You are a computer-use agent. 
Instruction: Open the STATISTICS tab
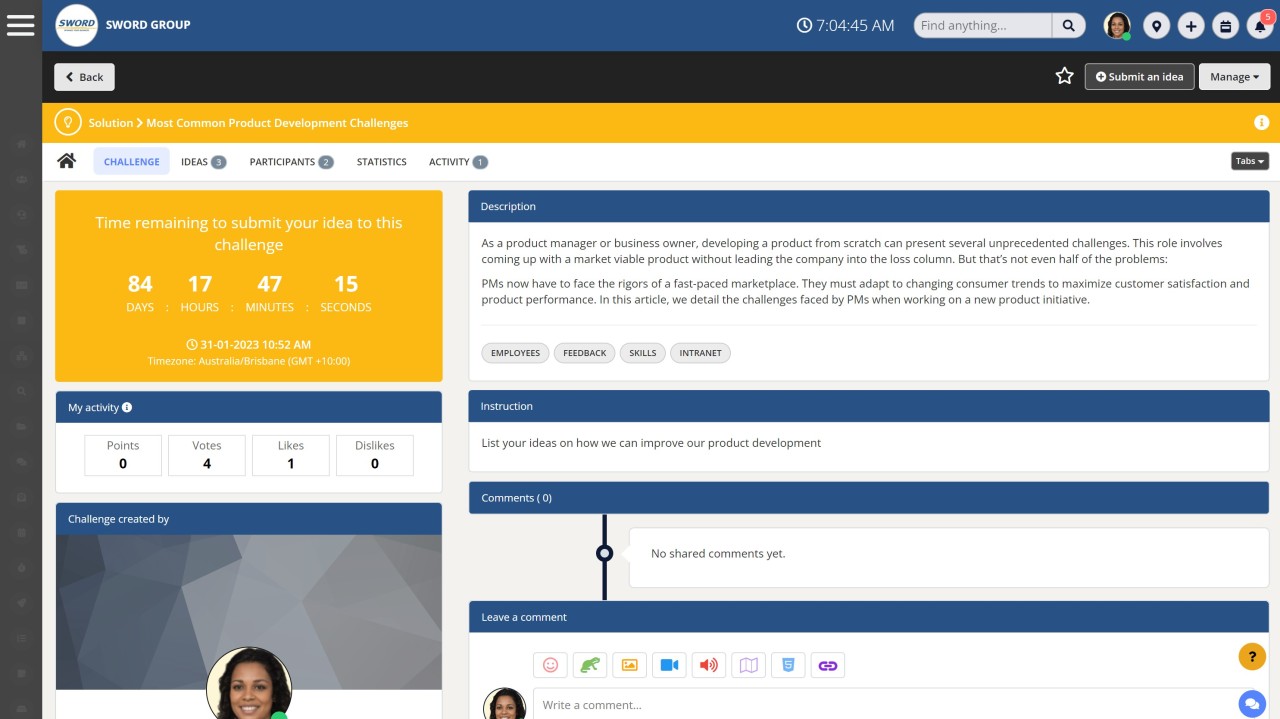(x=381, y=161)
